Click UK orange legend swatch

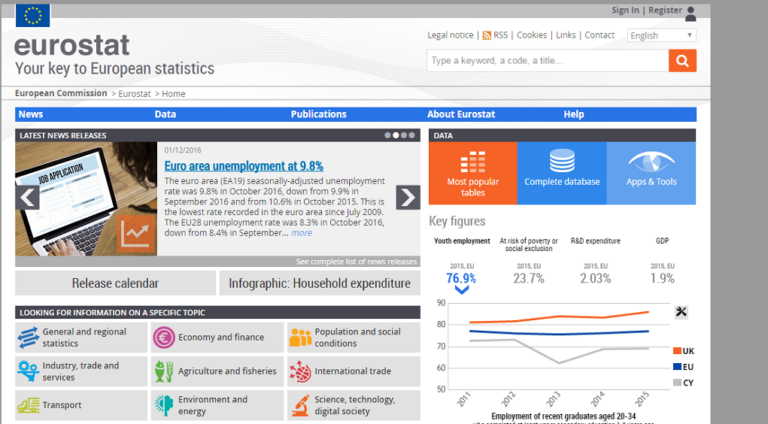pos(677,351)
